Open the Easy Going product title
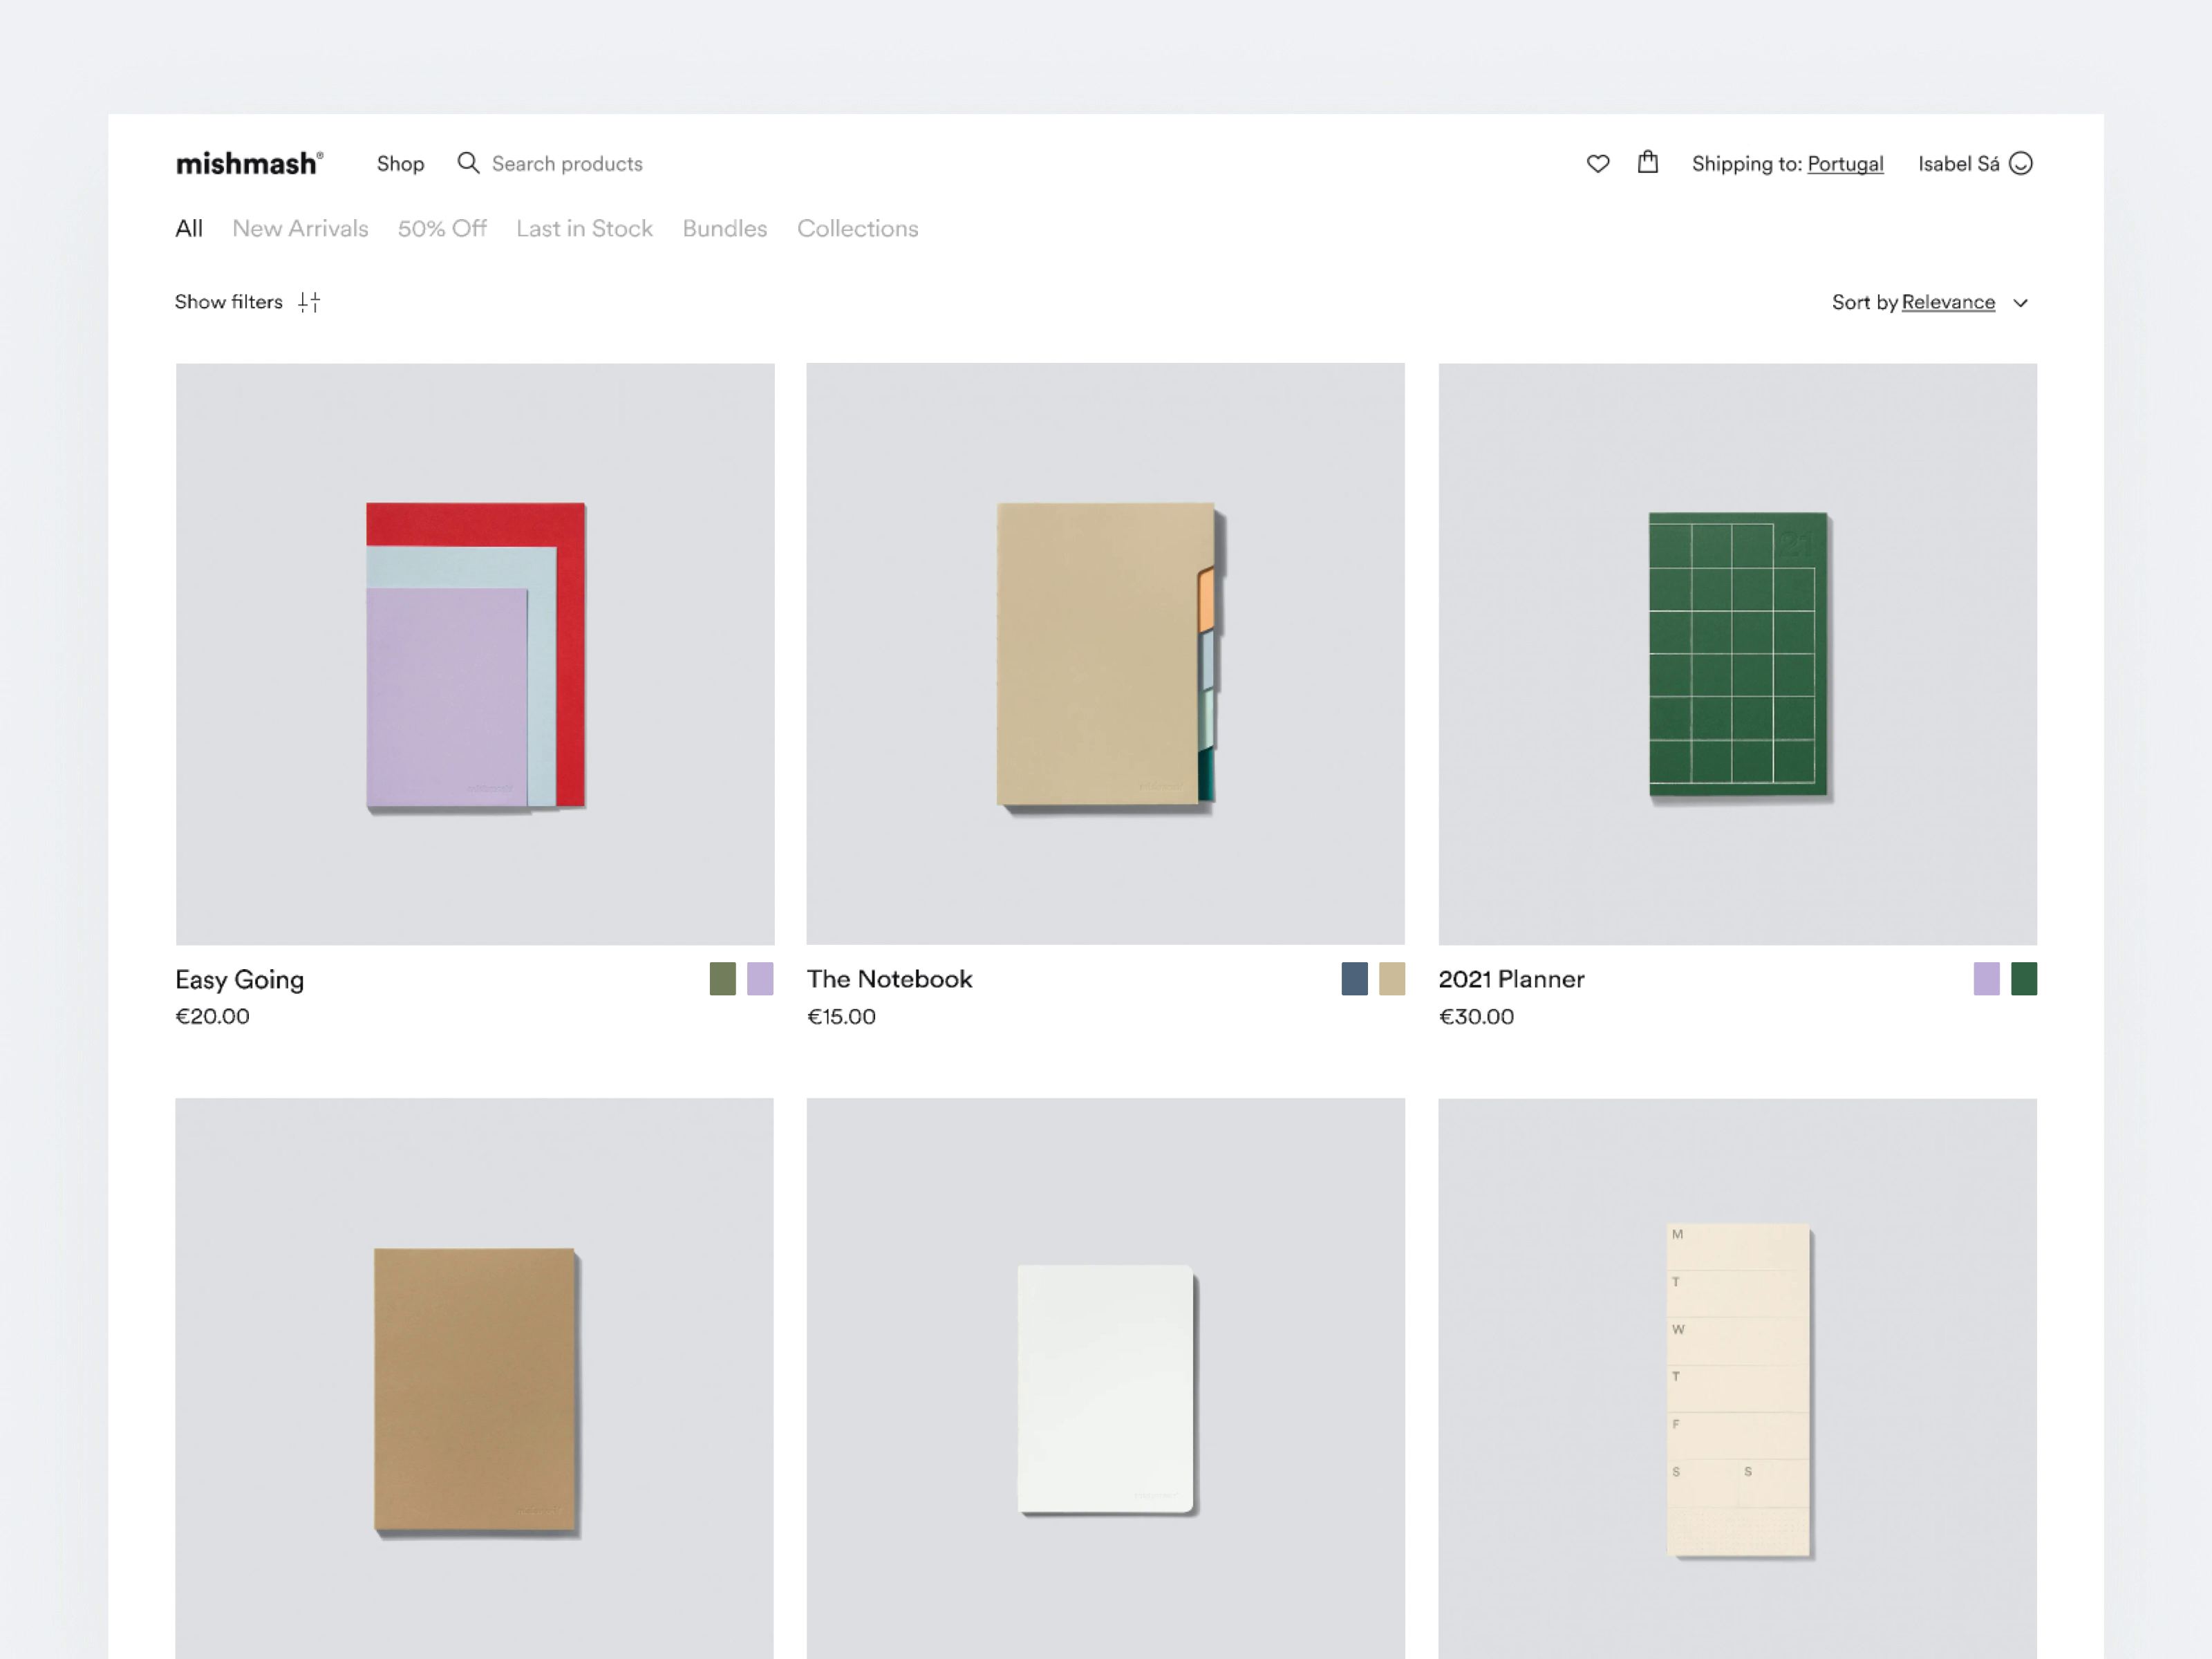Viewport: 2212px width, 1659px height. click(x=239, y=979)
